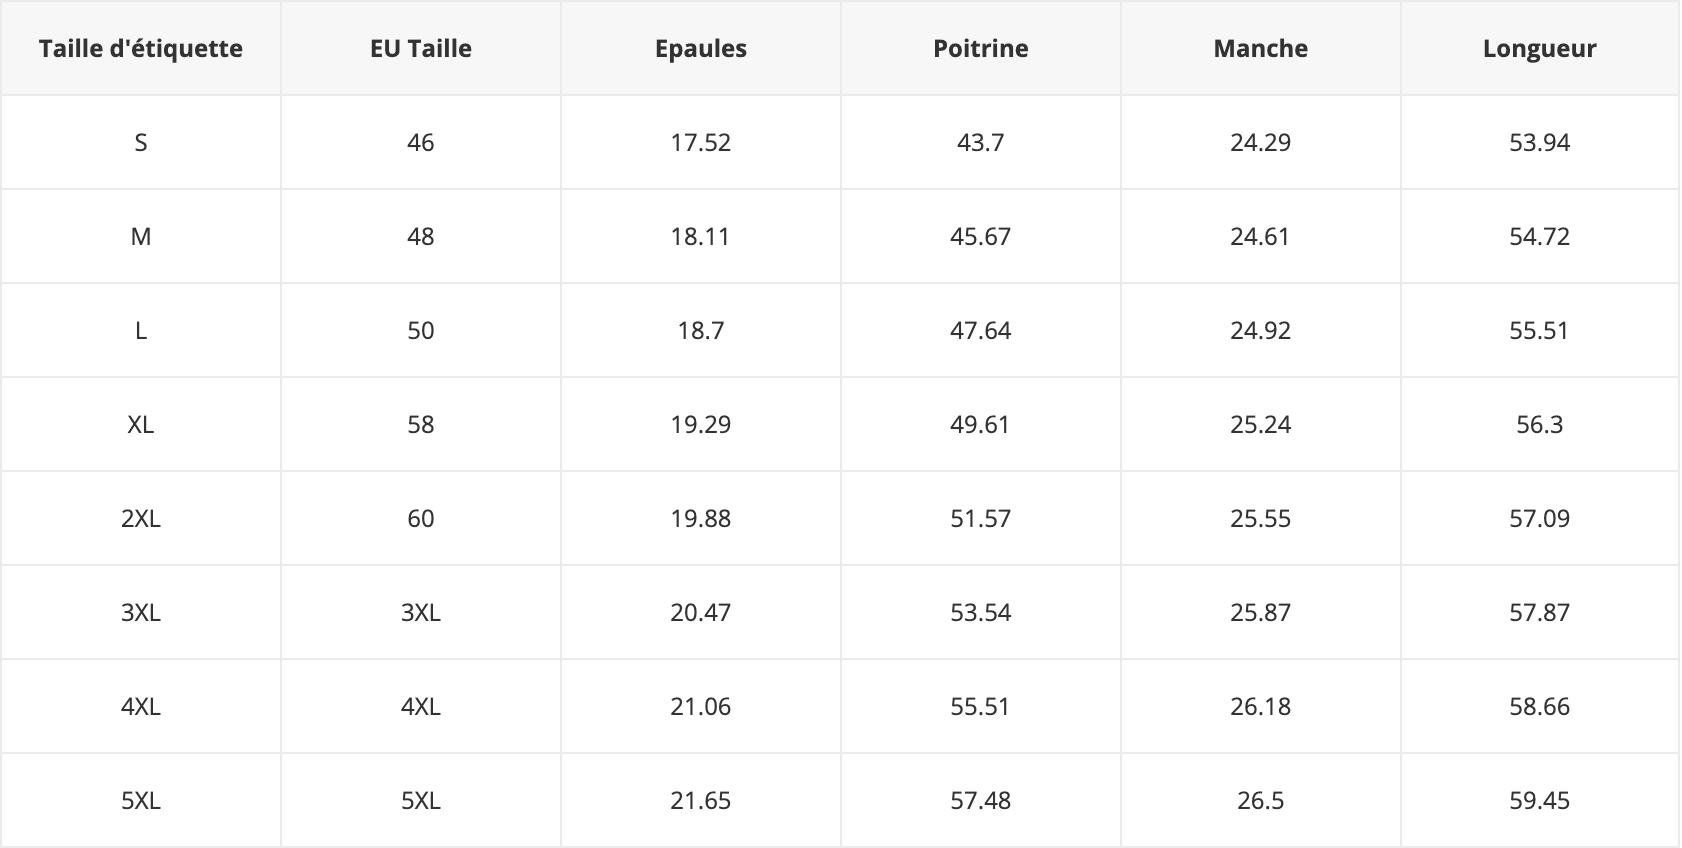Click the EU size 58 cell
Image resolution: width=1682 pixels, height=848 pixels.
421,424
